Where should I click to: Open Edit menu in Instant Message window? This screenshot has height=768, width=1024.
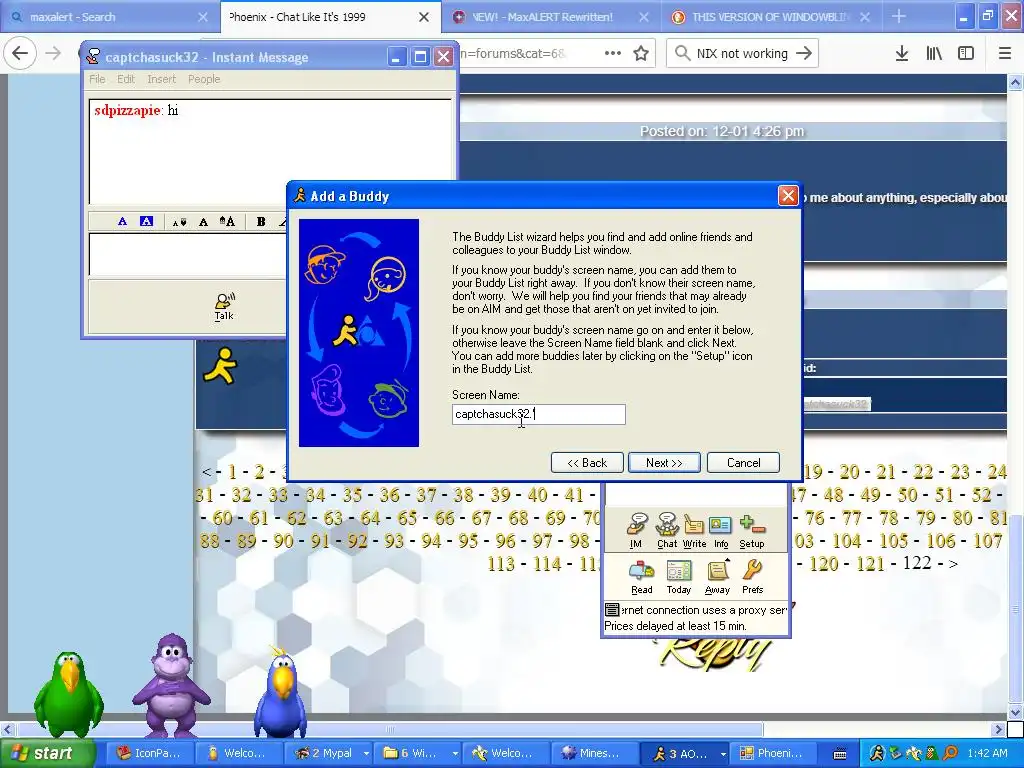[x=126, y=79]
